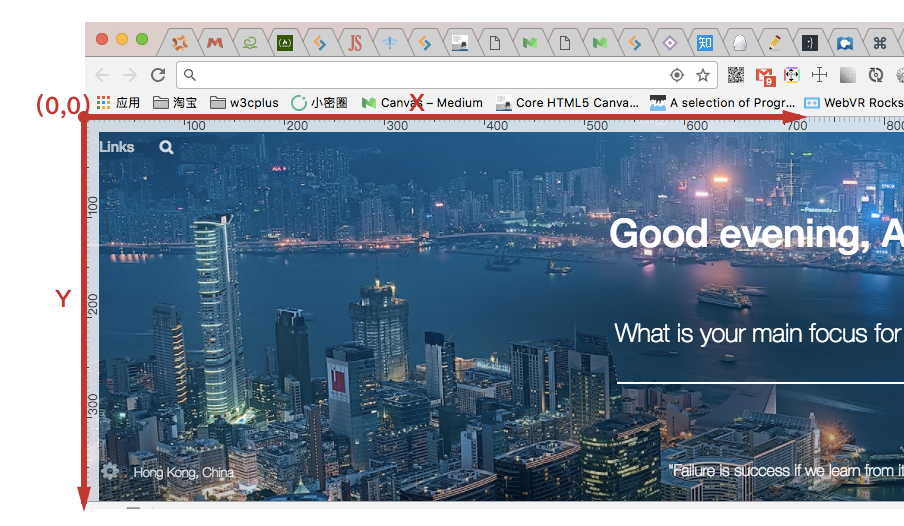Image resolution: width=904 pixels, height=526 pixels.
Task: Open the 应用 apps grid in bookmarks bar
Action: click(x=118, y=103)
